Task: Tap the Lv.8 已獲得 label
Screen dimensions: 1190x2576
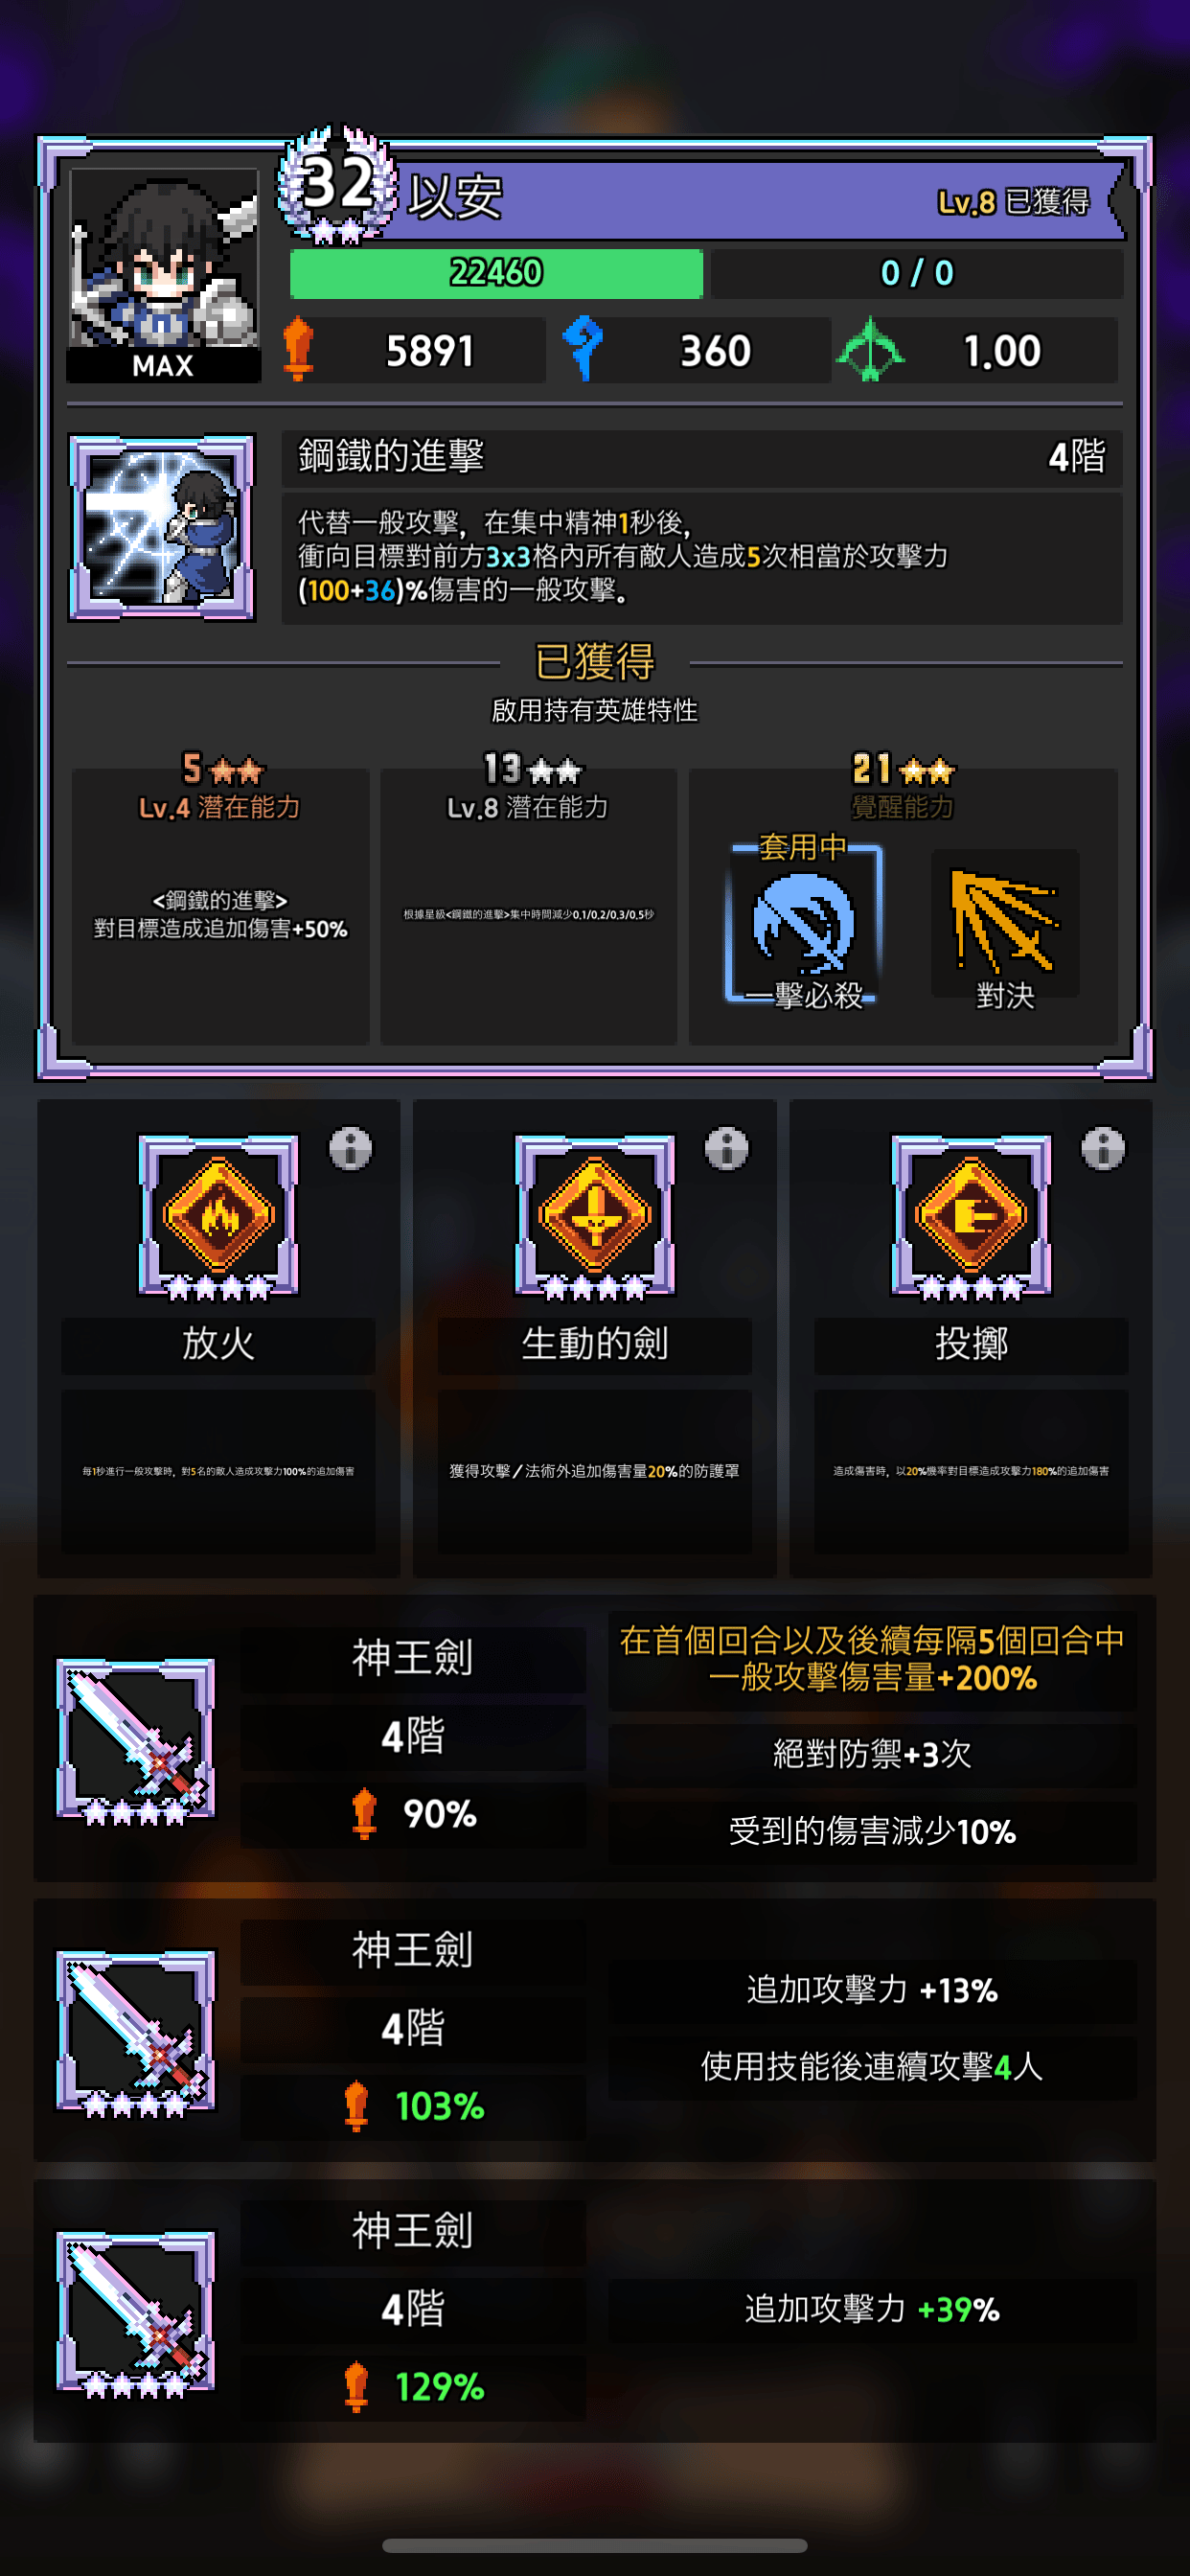Action: (x=1012, y=202)
